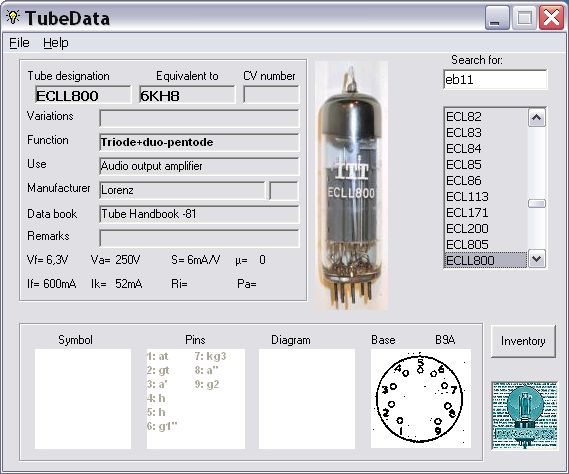Click the list scrollbar thumb
The image size is (569, 474).
tap(537, 203)
